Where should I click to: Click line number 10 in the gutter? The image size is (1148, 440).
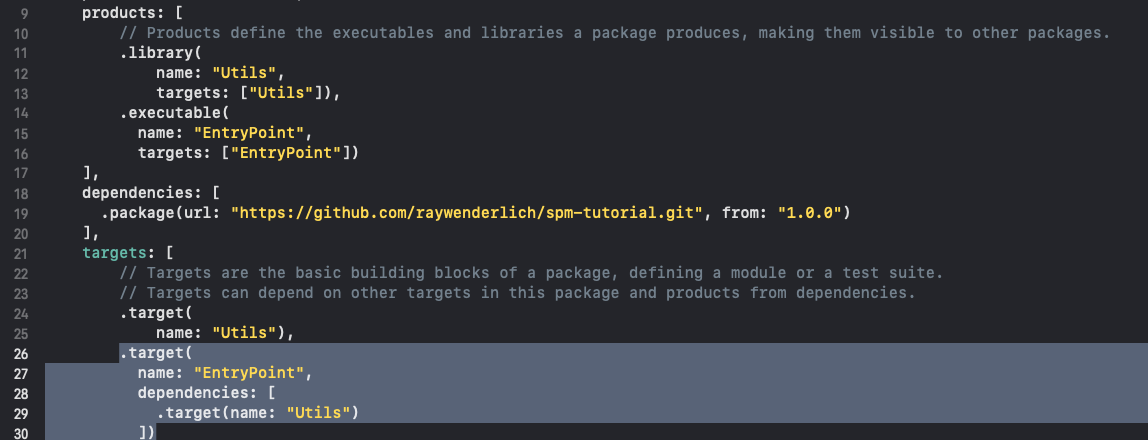(x=20, y=34)
